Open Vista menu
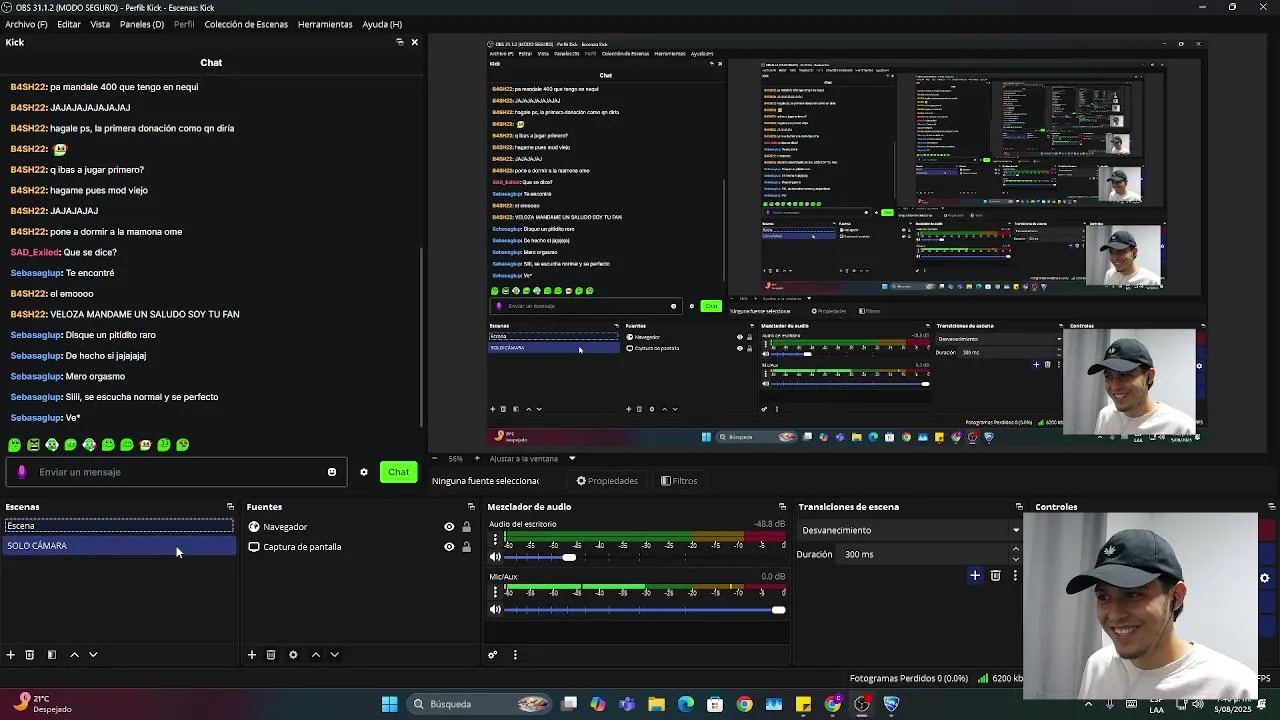Screen dimensions: 1280x720 pyautogui.click(x=100, y=24)
